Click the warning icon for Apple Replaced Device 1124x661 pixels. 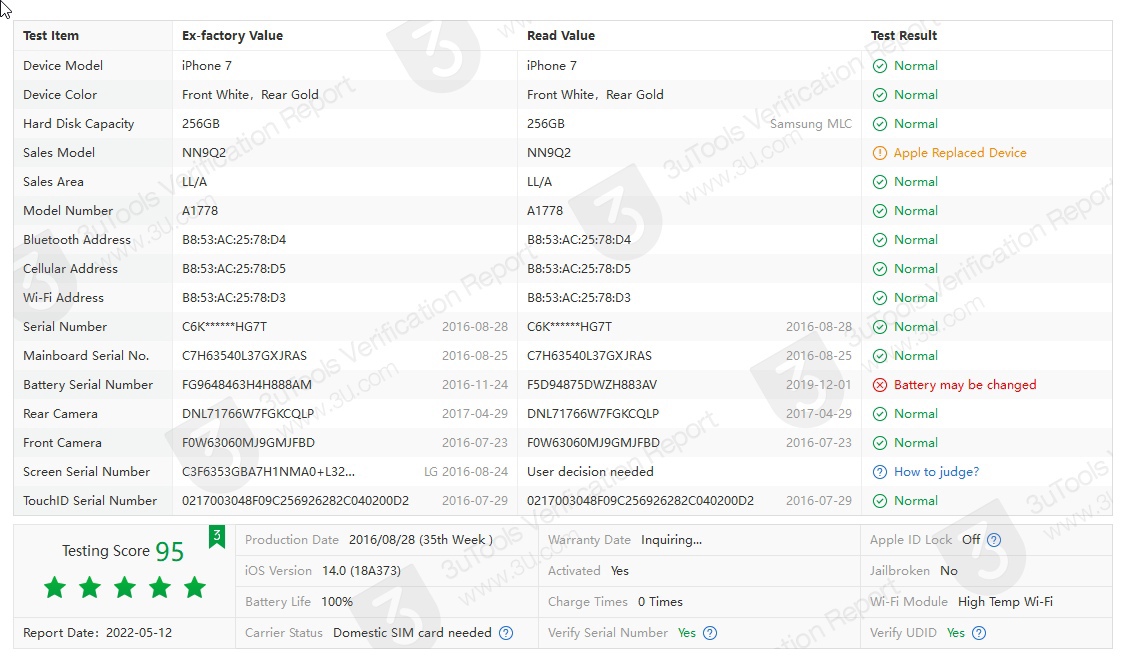880,153
